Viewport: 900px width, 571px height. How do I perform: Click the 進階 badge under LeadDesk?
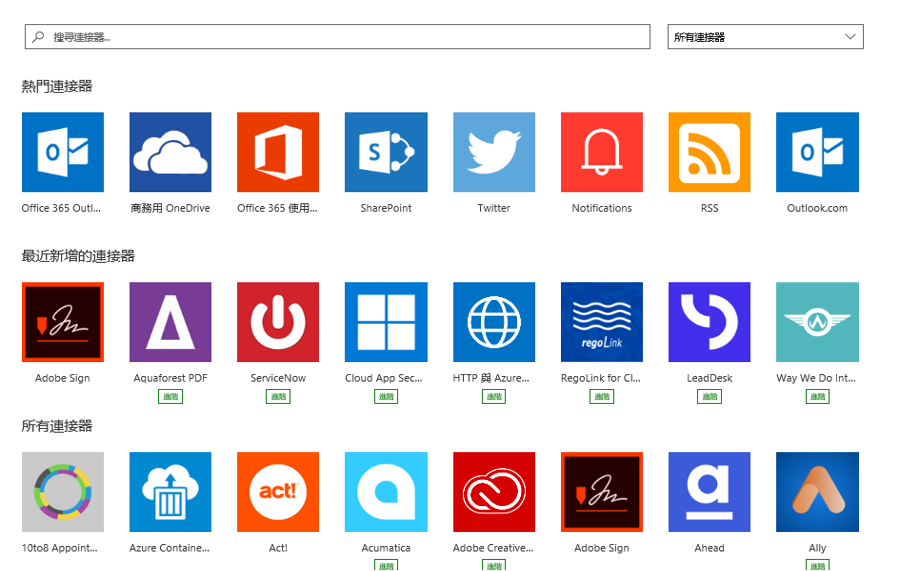(709, 397)
